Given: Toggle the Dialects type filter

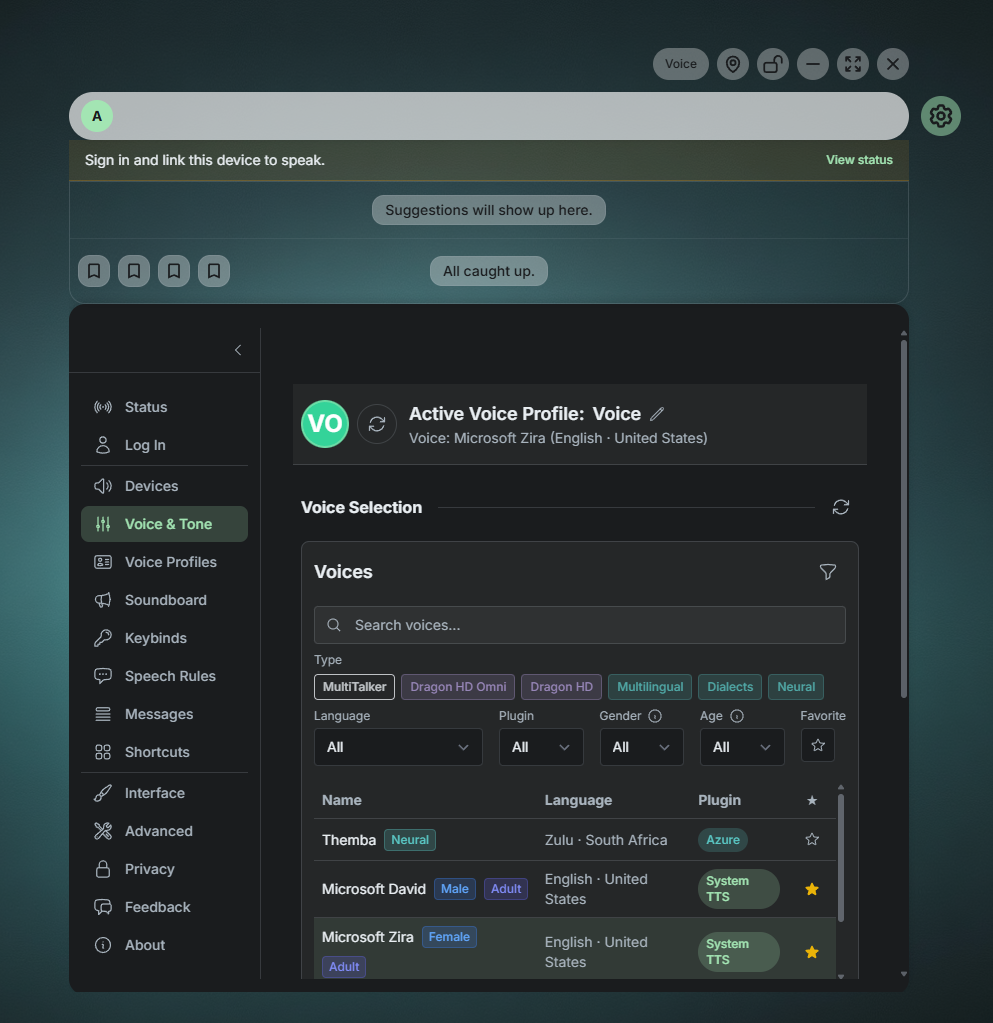Looking at the screenshot, I should 729,687.
